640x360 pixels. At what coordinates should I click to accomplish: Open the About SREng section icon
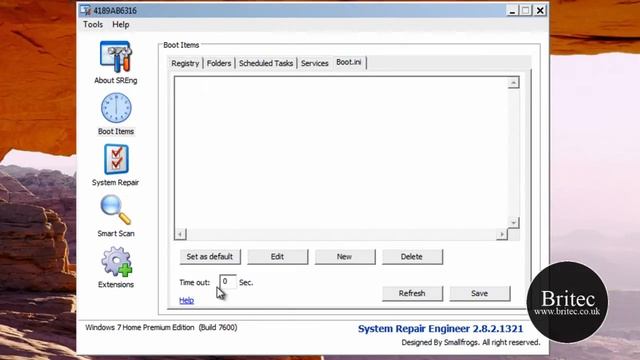coord(116,56)
